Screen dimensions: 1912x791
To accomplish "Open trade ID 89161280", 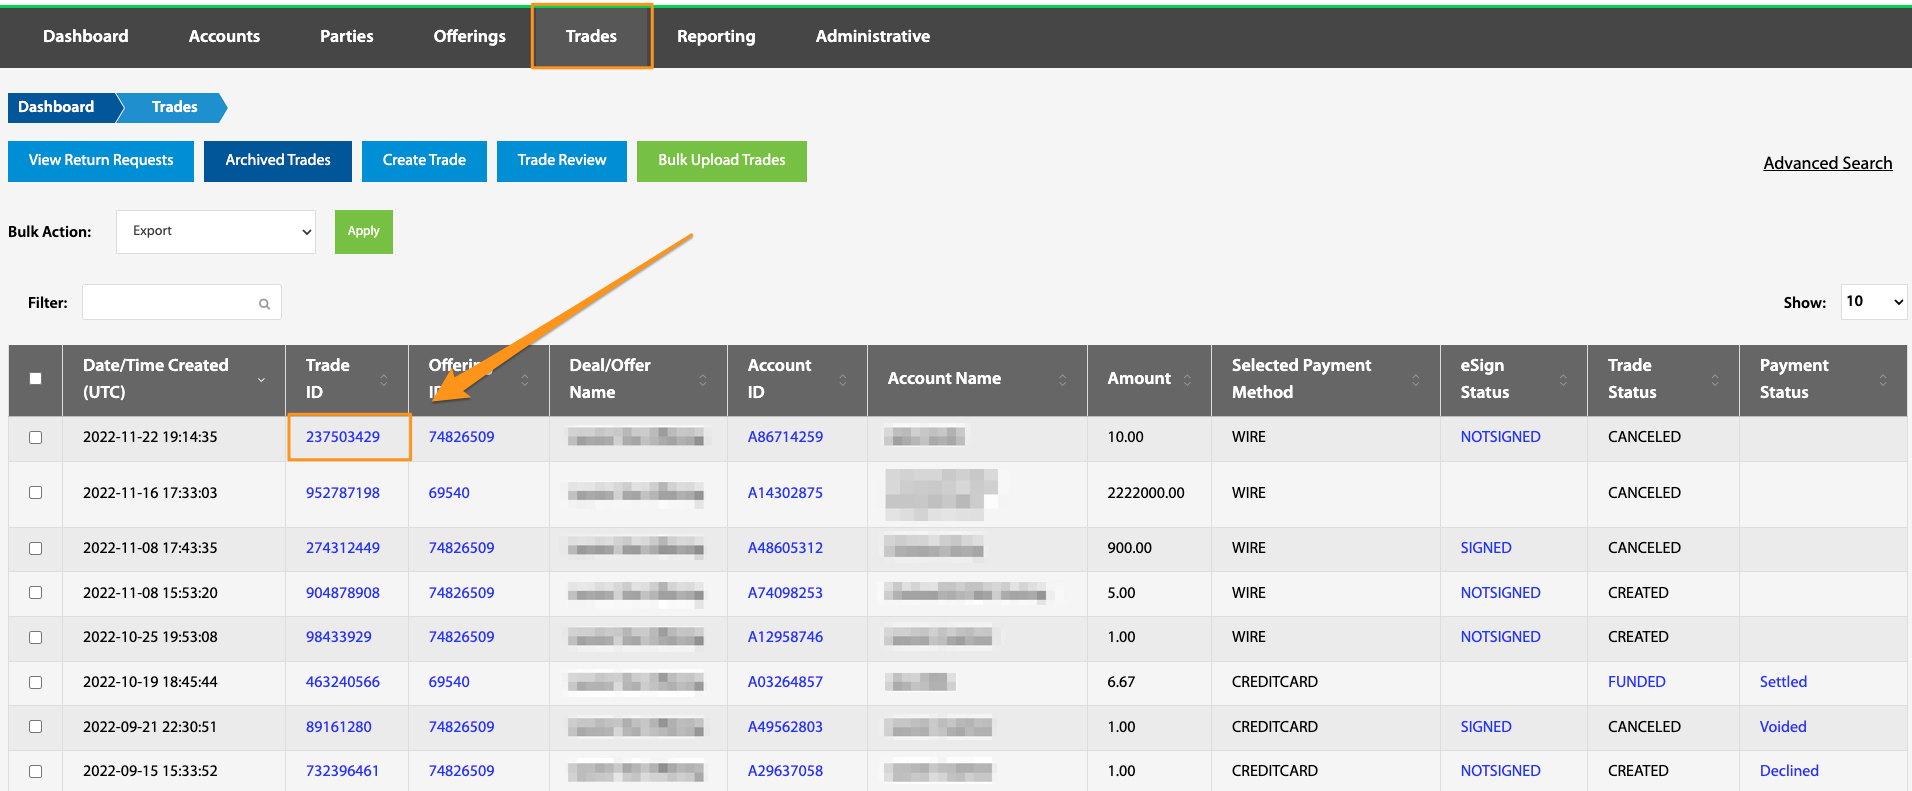I will tap(339, 727).
